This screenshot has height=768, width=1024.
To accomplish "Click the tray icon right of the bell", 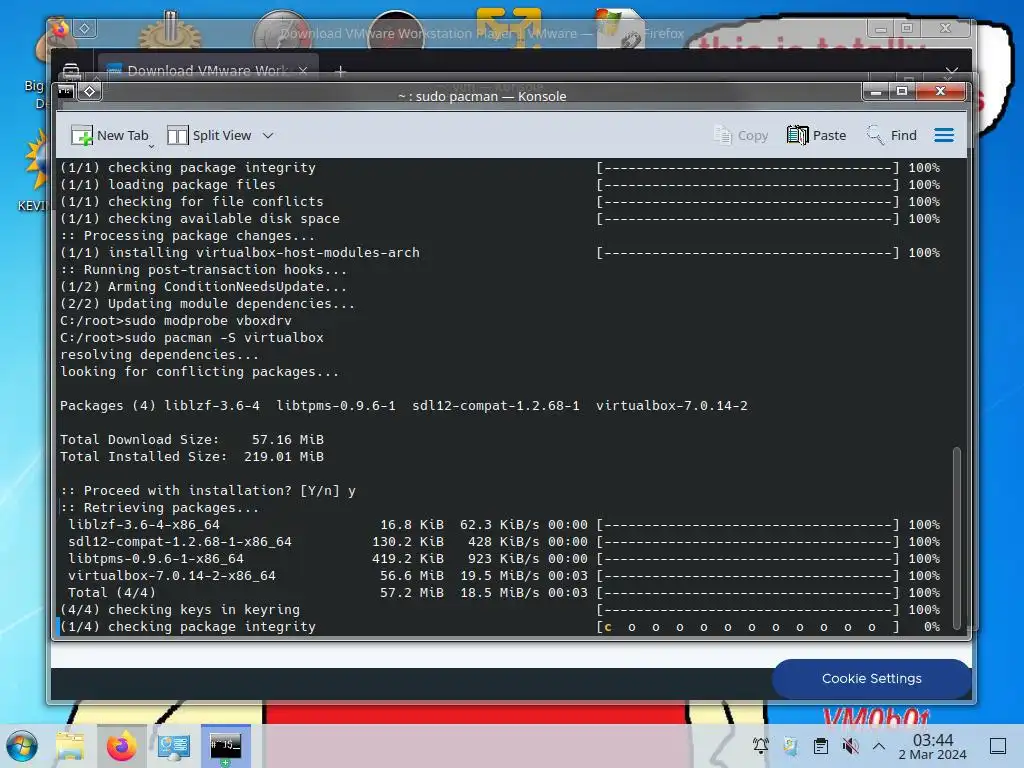I will coord(790,746).
